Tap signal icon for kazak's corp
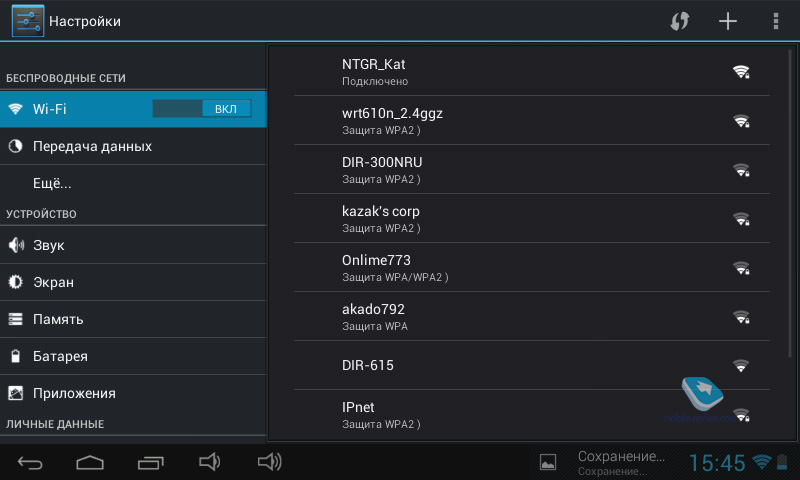Image resolution: width=800 pixels, height=480 pixels. [741, 218]
